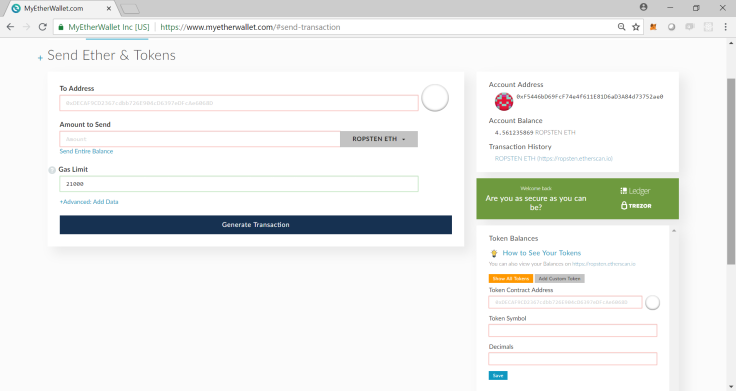Open the Chrome three-dot menu
This screenshot has height=391, width=736.
725,27
